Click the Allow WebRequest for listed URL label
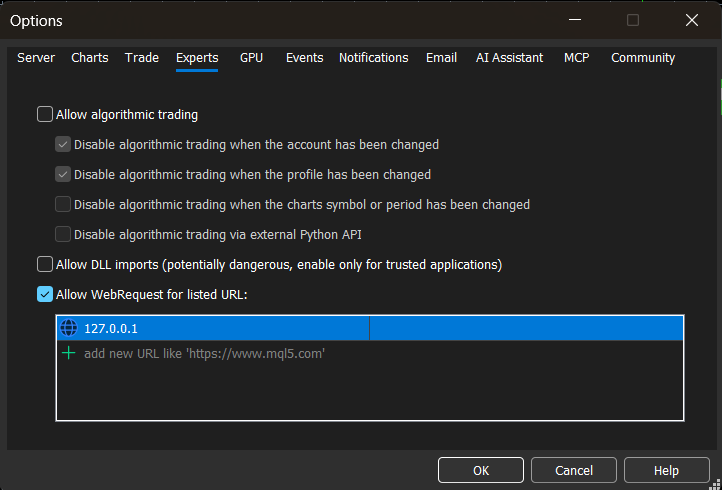The width and height of the screenshot is (722, 490). click(151, 295)
